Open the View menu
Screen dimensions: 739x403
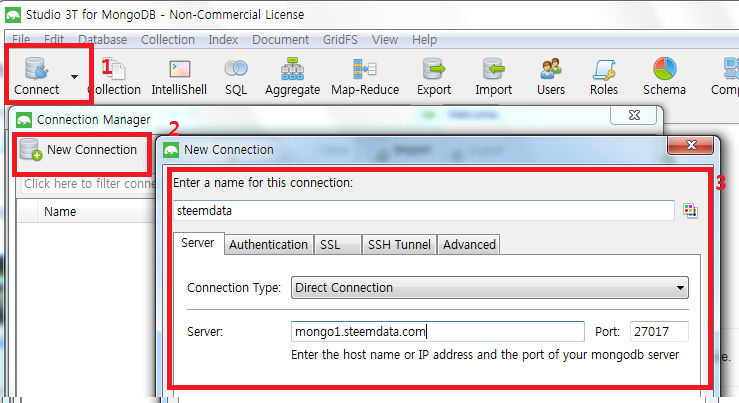(x=385, y=40)
